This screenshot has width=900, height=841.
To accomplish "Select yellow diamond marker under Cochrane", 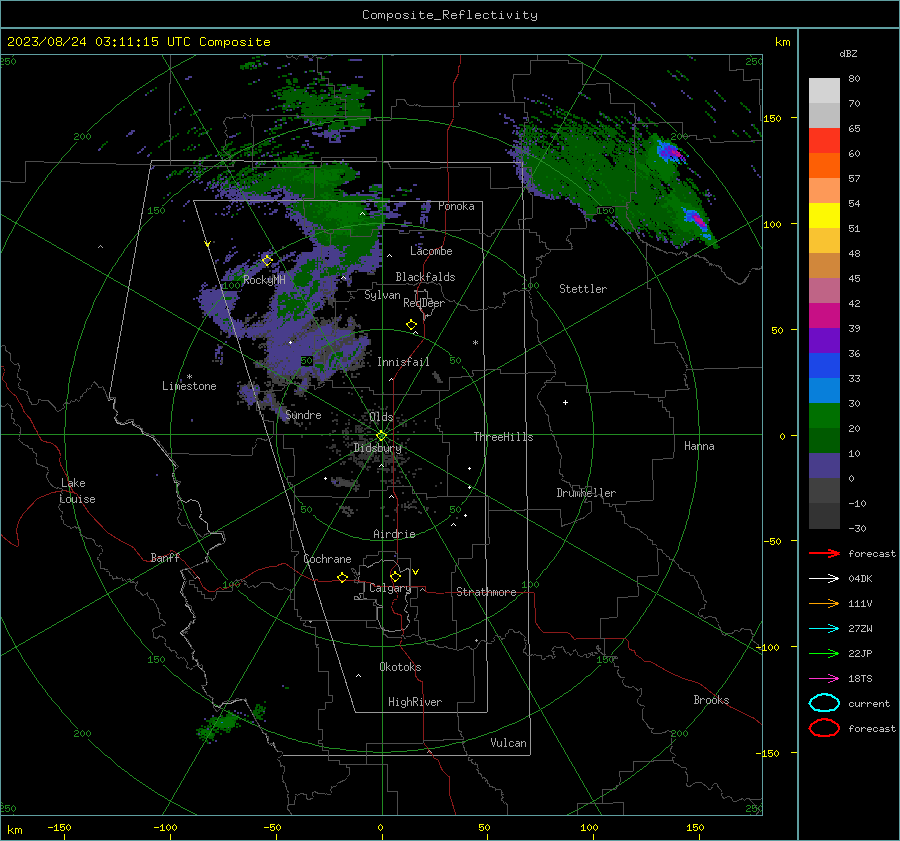I will pyautogui.click(x=343, y=577).
